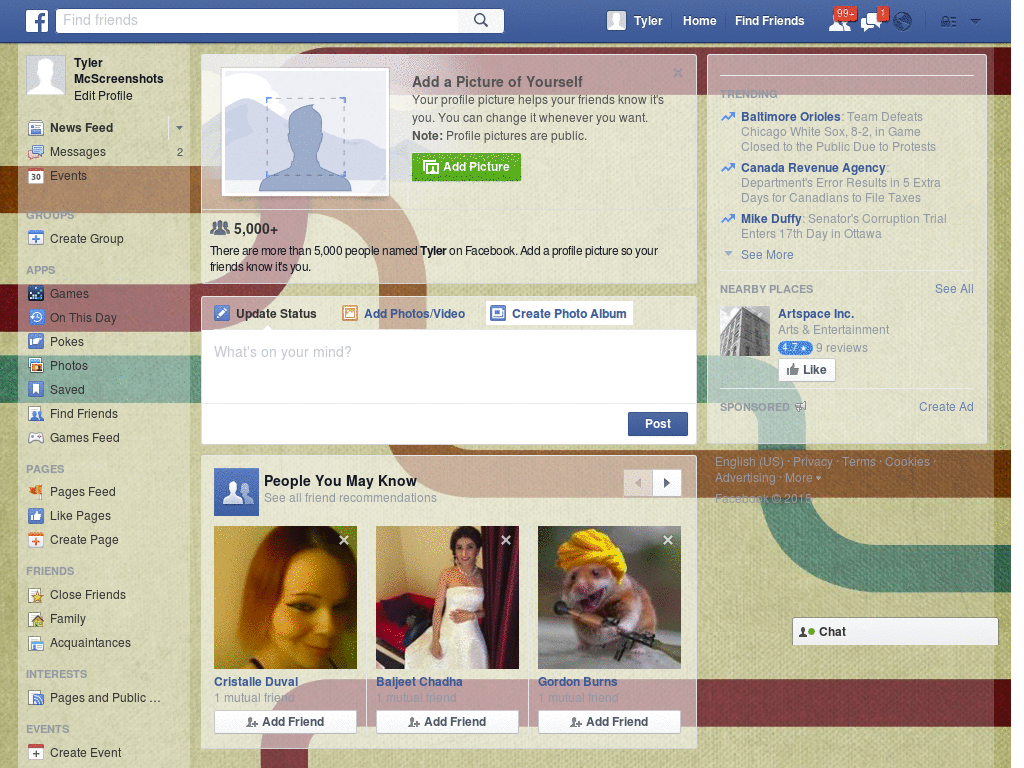Click the Games Feed controller icon

pos(36,438)
